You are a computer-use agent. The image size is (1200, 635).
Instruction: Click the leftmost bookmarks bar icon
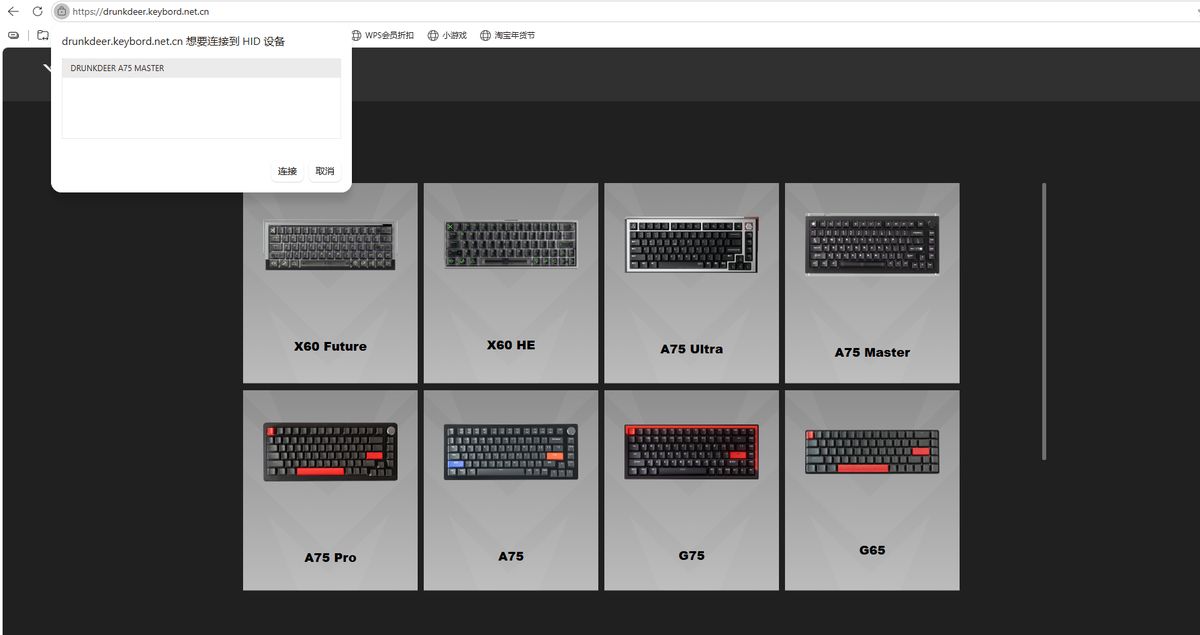[14, 35]
